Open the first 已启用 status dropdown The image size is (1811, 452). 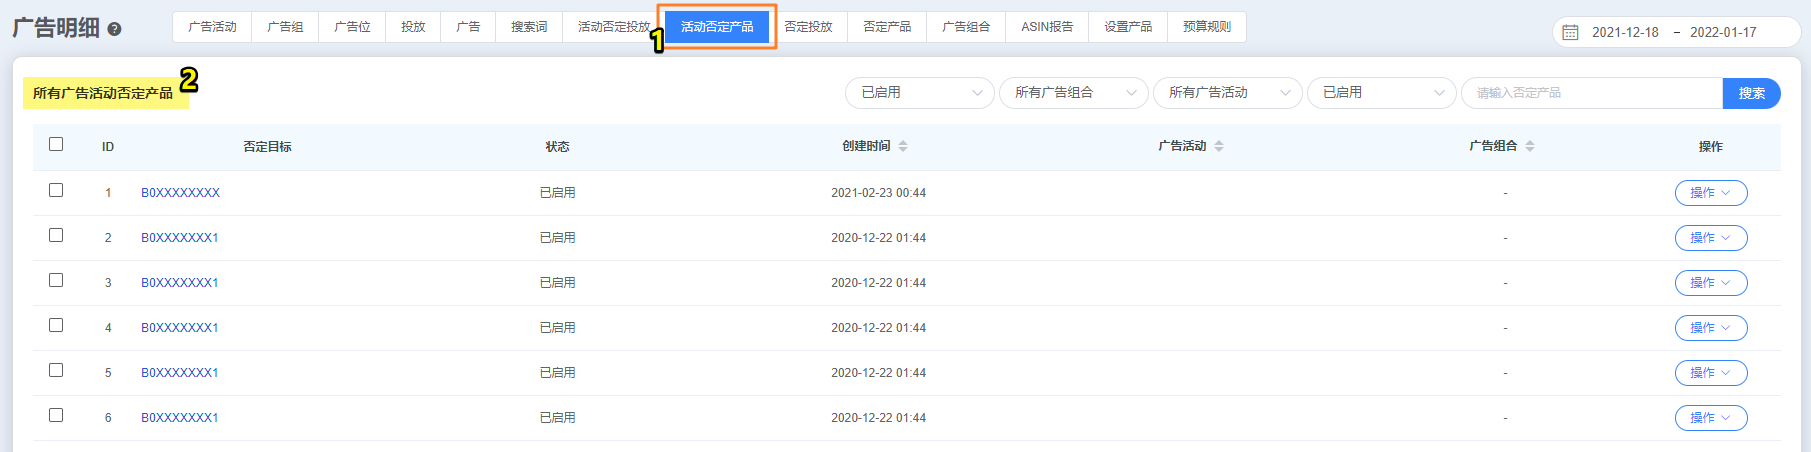coord(919,93)
